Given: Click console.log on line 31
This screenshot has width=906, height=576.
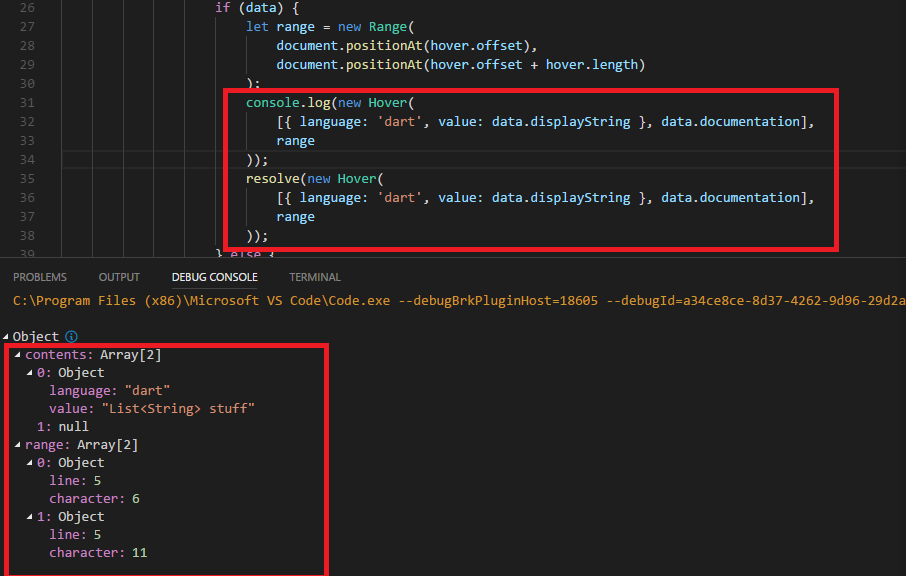Looking at the screenshot, I should coord(288,103).
